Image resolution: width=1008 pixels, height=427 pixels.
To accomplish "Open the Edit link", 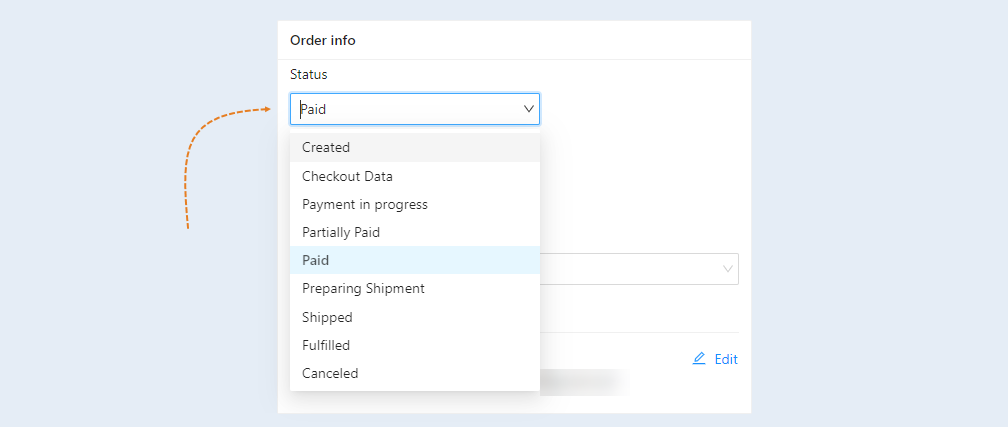I will point(726,359).
